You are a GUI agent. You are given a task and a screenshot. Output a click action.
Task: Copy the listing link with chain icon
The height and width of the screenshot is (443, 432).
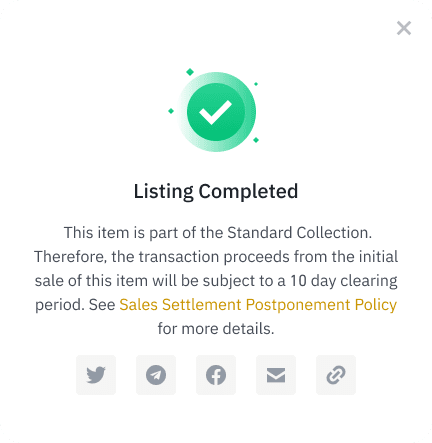[x=336, y=375]
